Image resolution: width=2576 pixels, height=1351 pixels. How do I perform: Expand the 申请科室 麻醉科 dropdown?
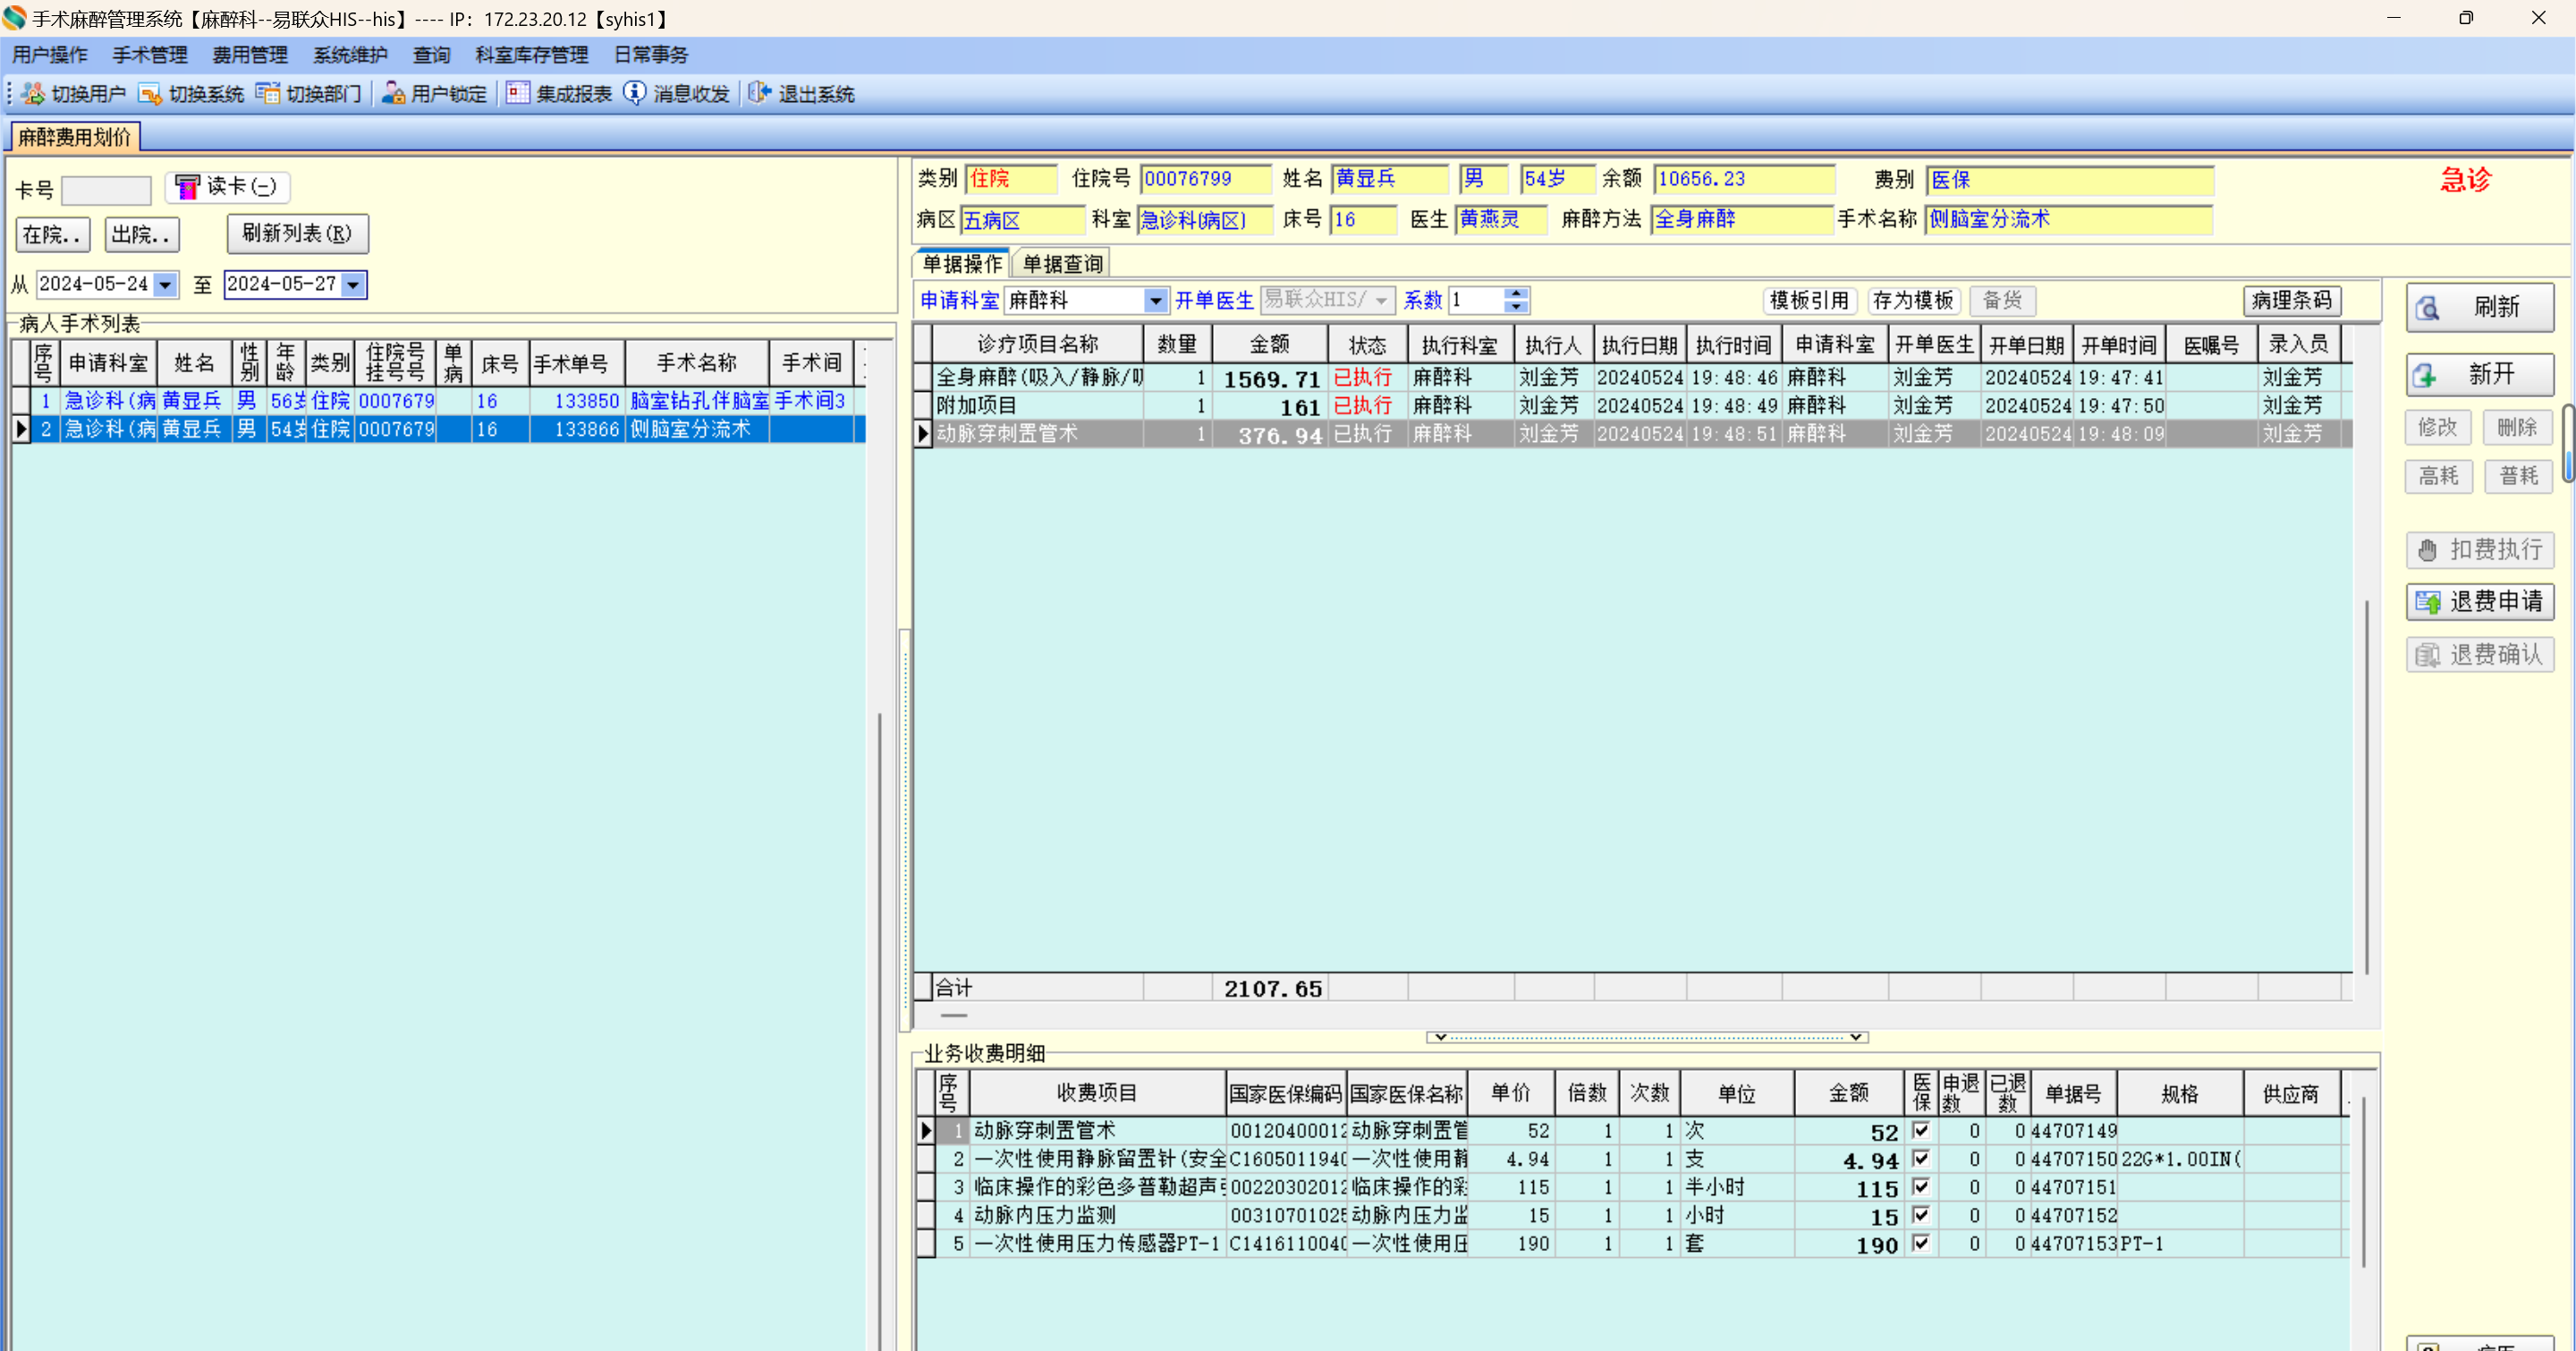pyautogui.click(x=1155, y=300)
